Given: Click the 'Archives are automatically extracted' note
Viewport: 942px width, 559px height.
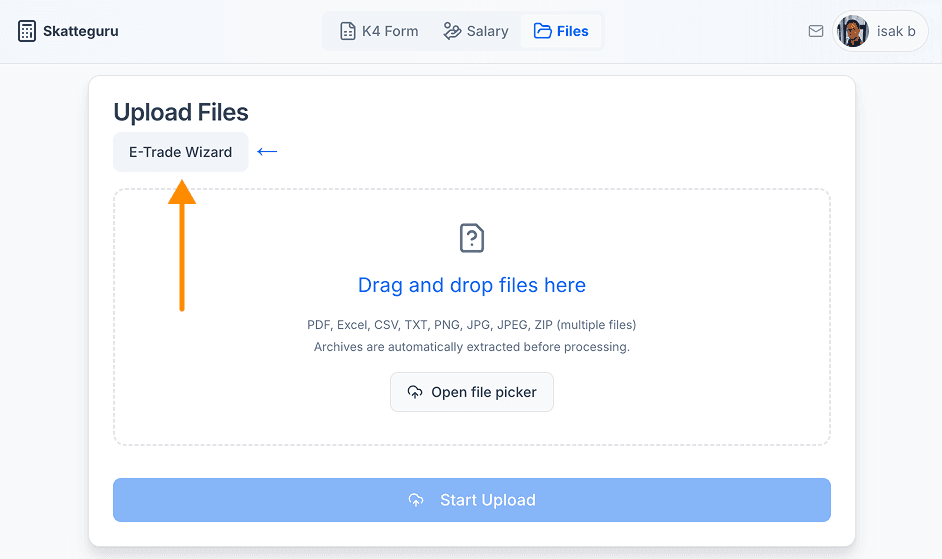Looking at the screenshot, I should (472, 347).
